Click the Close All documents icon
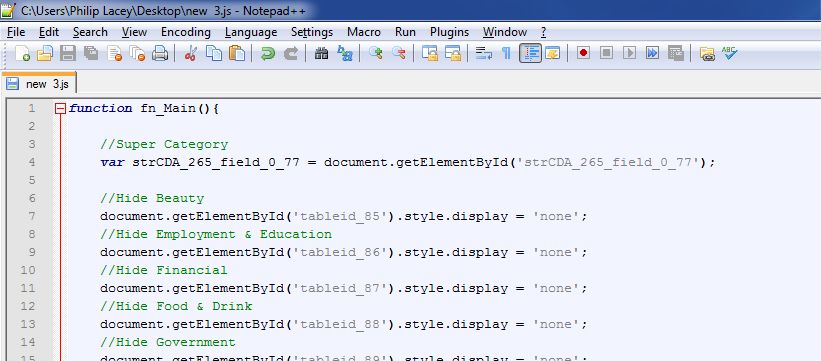This screenshot has width=821, height=361. pos(137,53)
